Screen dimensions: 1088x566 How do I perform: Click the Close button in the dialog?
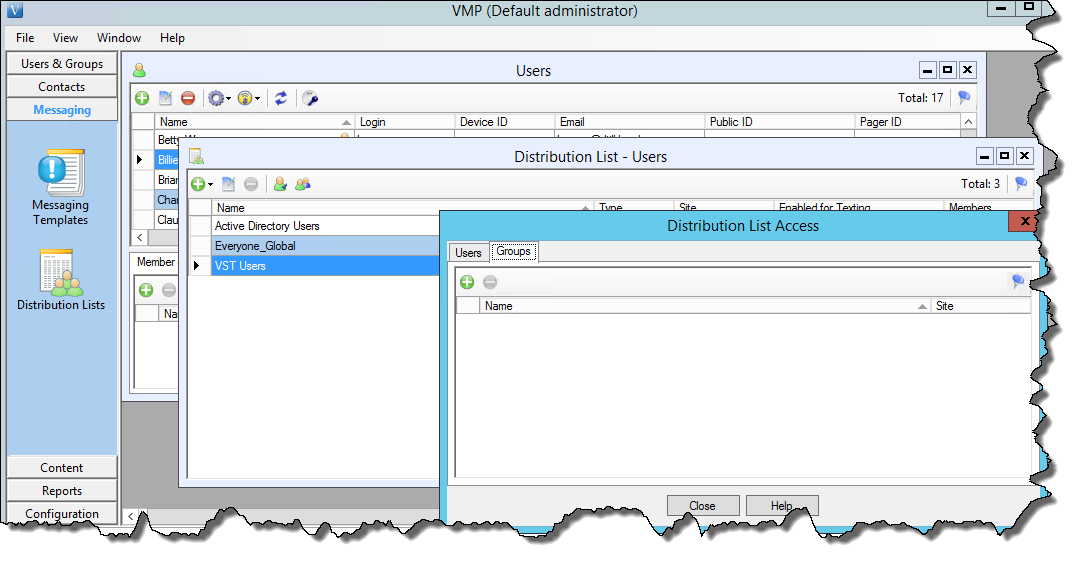(x=702, y=506)
